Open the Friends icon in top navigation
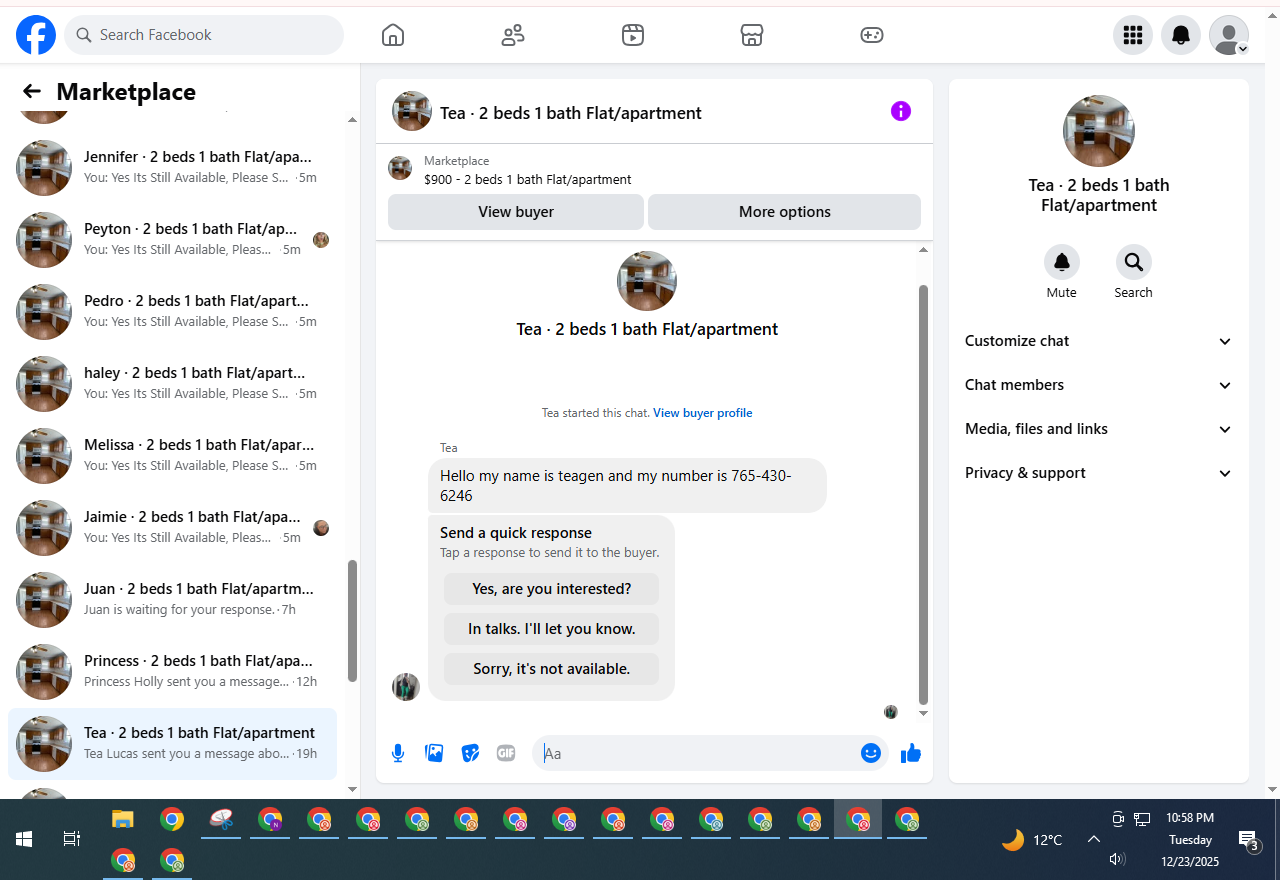1280x880 pixels. (x=513, y=35)
